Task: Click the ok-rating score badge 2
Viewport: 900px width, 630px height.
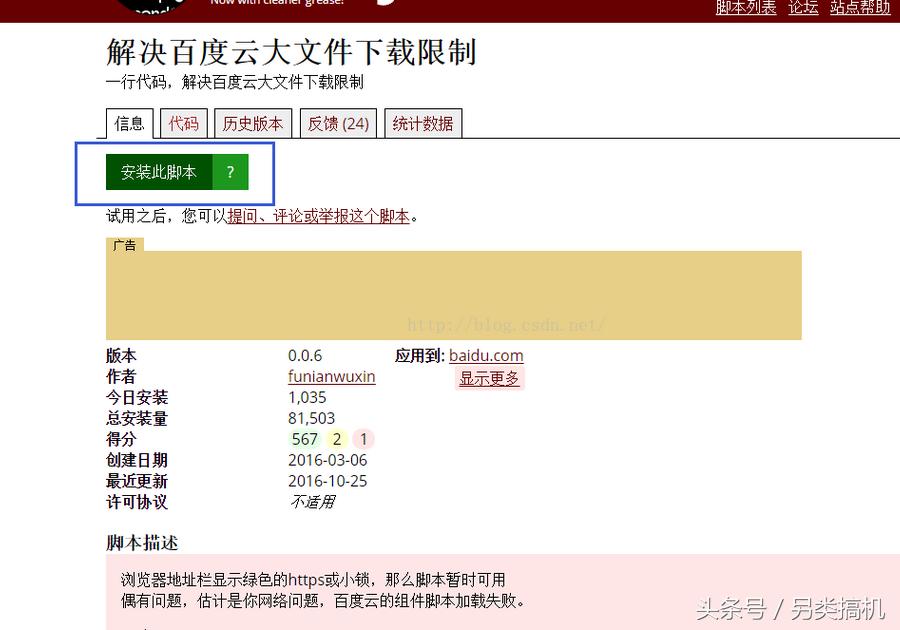Action: click(x=337, y=439)
